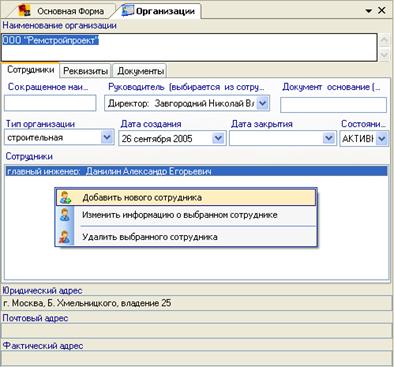Image resolution: width=394 pixels, height=367 pixels.
Task: Click the Документ основание input field
Action: pyautogui.click(x=333, y=105)
